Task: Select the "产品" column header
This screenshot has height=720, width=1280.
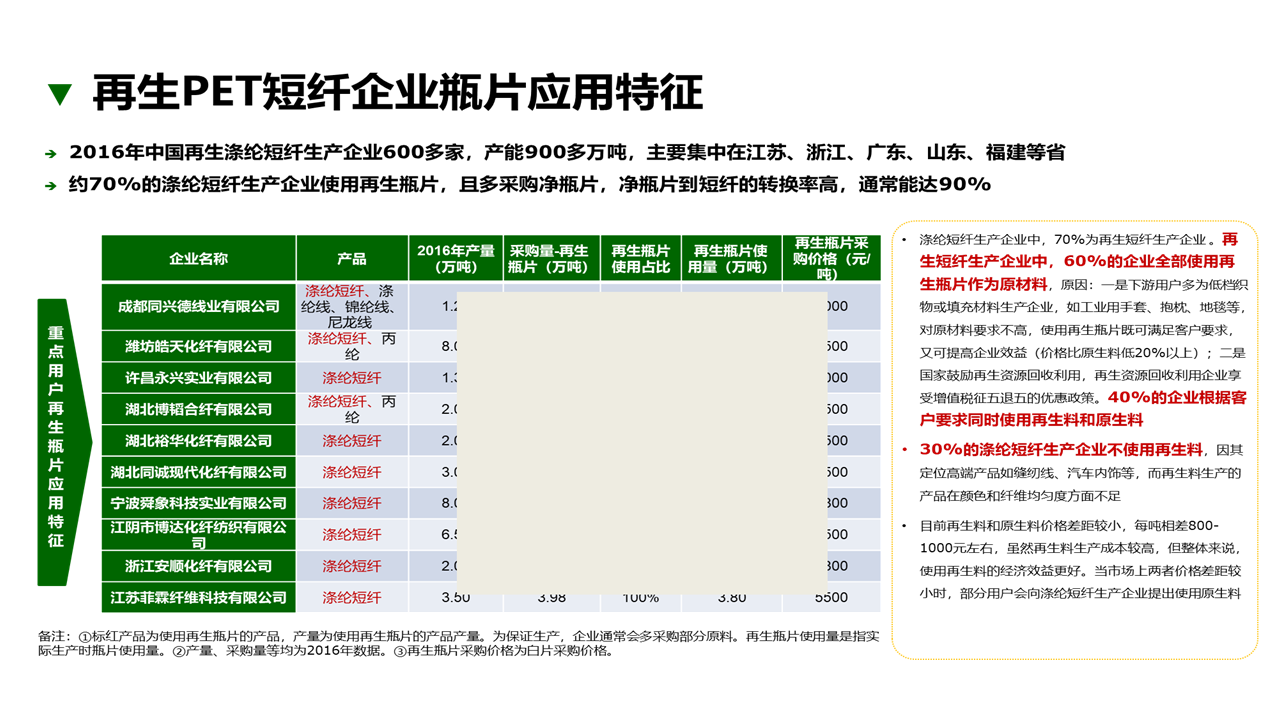Action: tap(351, 259)
